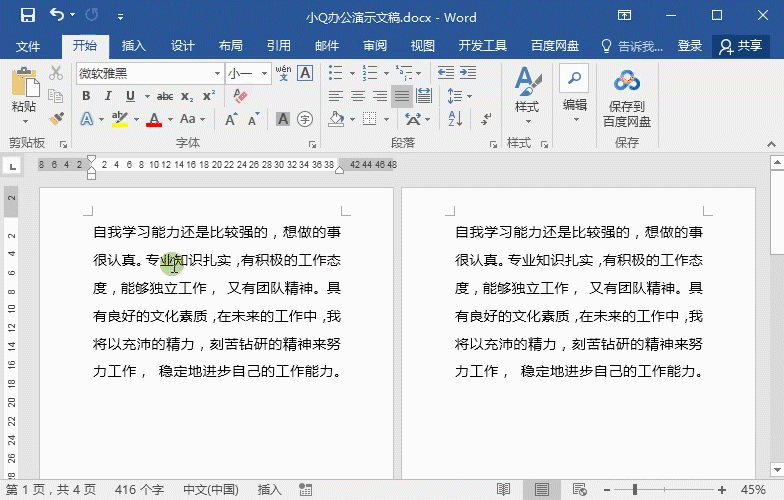Toggle italic formatting
Screen dimensions: 784x500
108,96
